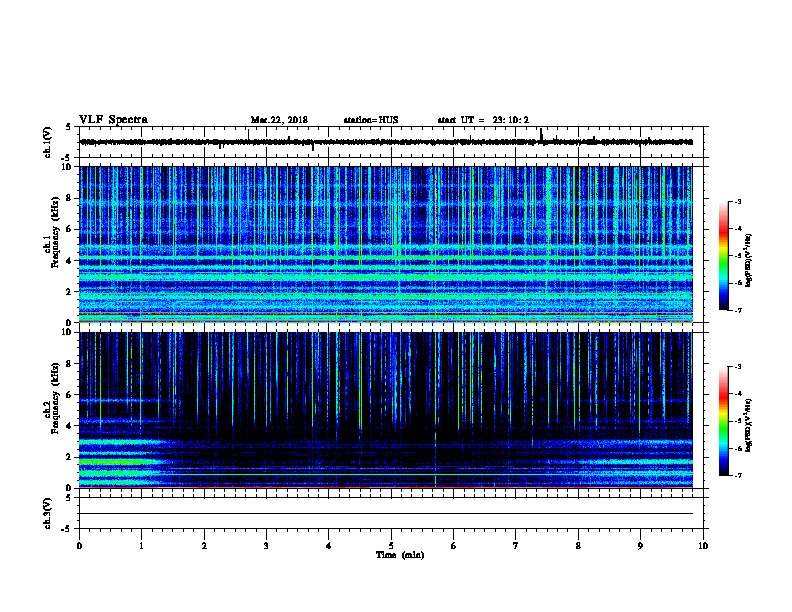792x612 pixels.
Task: Click the ch.3(V) flat trace strip
Action: [x=386, y=513]
